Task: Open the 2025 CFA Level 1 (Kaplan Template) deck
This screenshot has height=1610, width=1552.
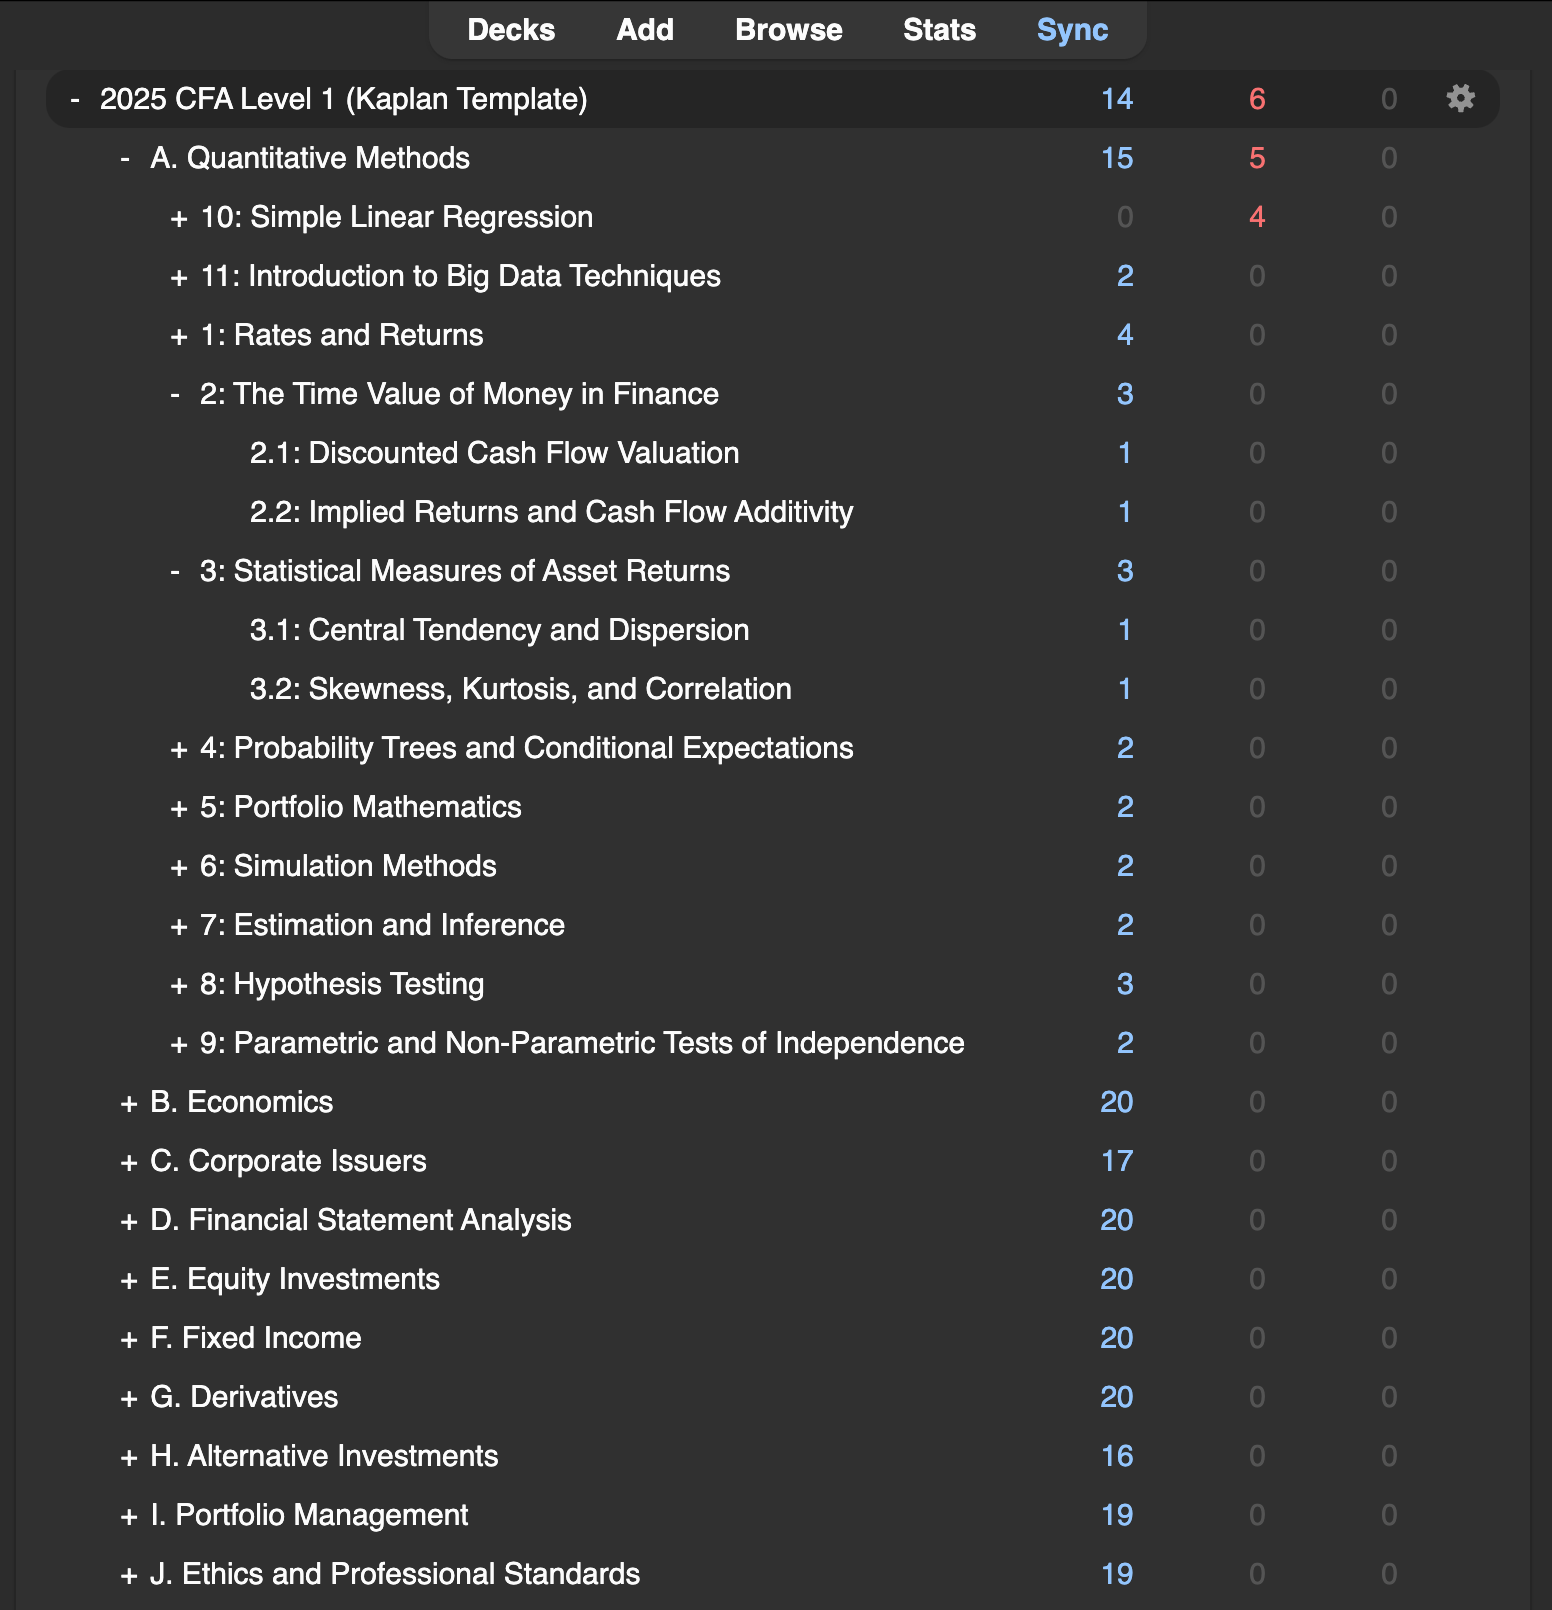Action: 344,99
